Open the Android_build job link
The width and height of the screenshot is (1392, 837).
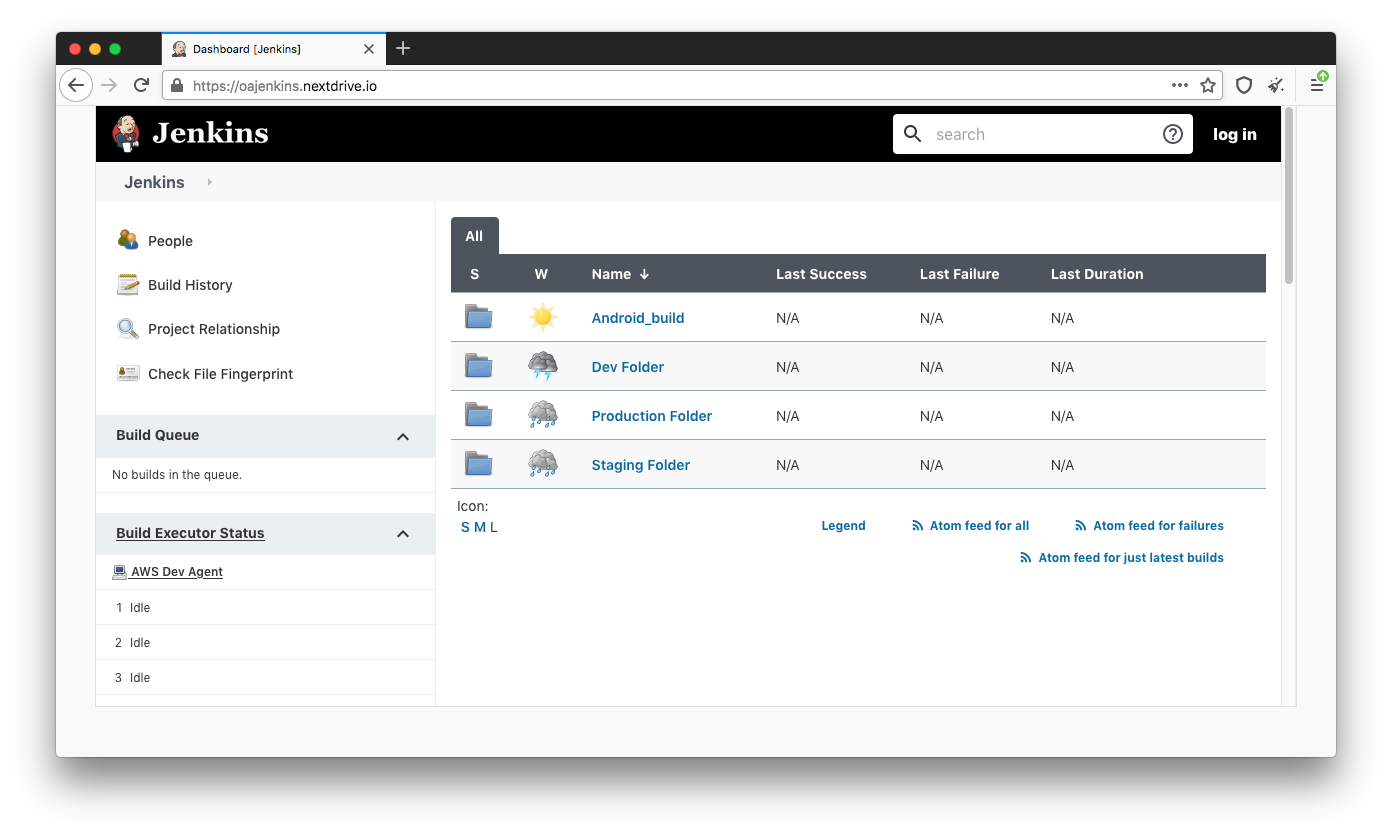(x=638, y=318)
